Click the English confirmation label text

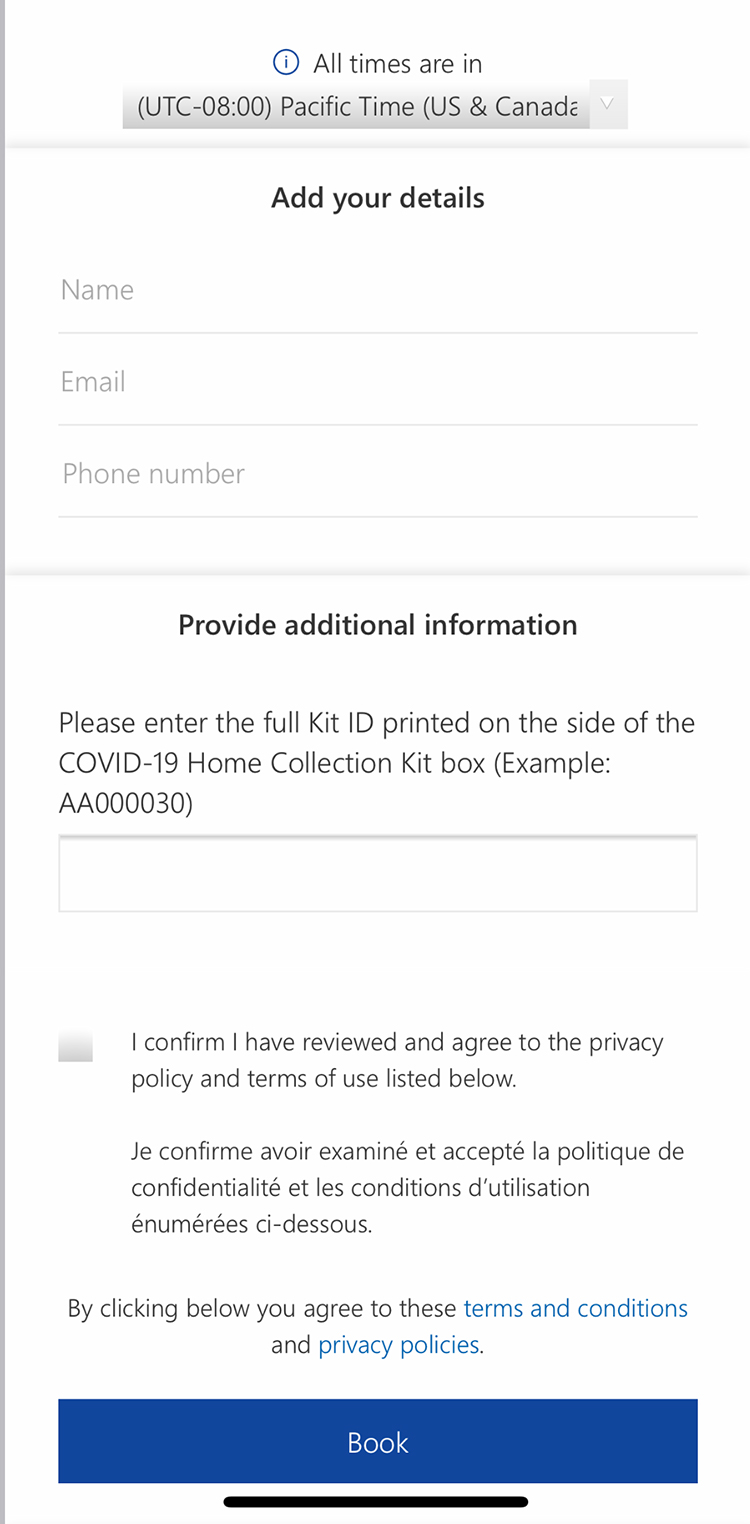[x=398, y=1061]
